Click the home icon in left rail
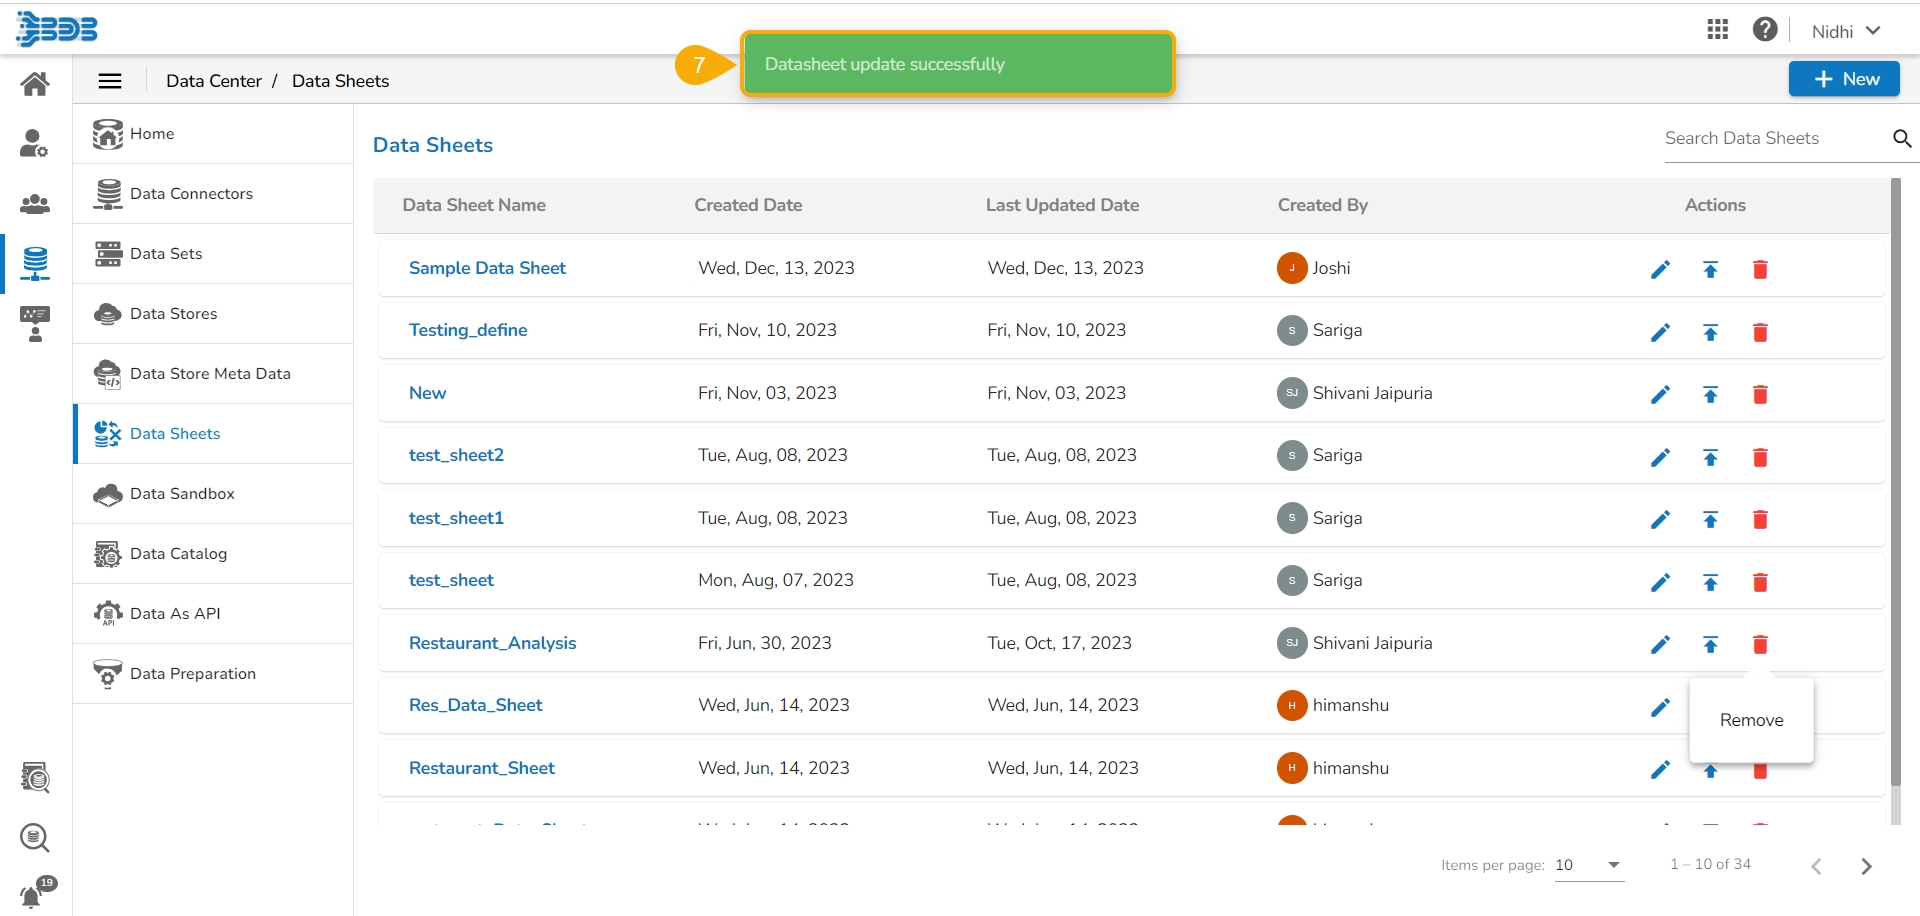 click(35, 84)
